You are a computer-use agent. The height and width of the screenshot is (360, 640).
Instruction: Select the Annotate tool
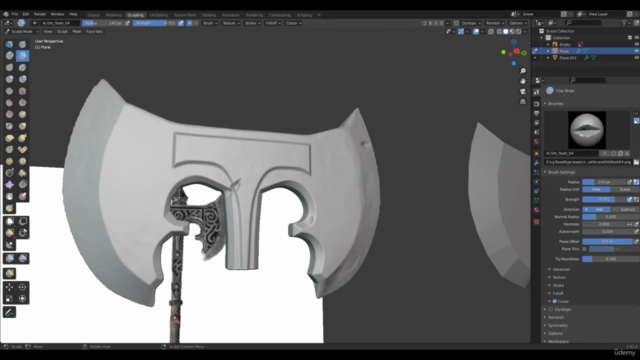[x=9, y=312]
